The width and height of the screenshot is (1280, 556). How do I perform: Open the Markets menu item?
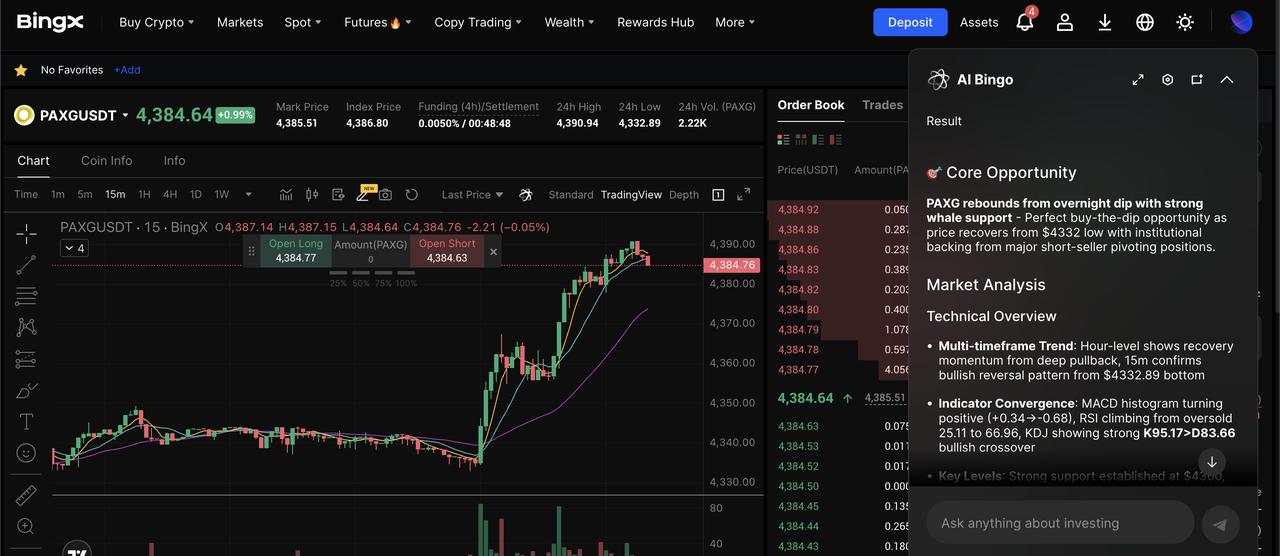point(240,22)
